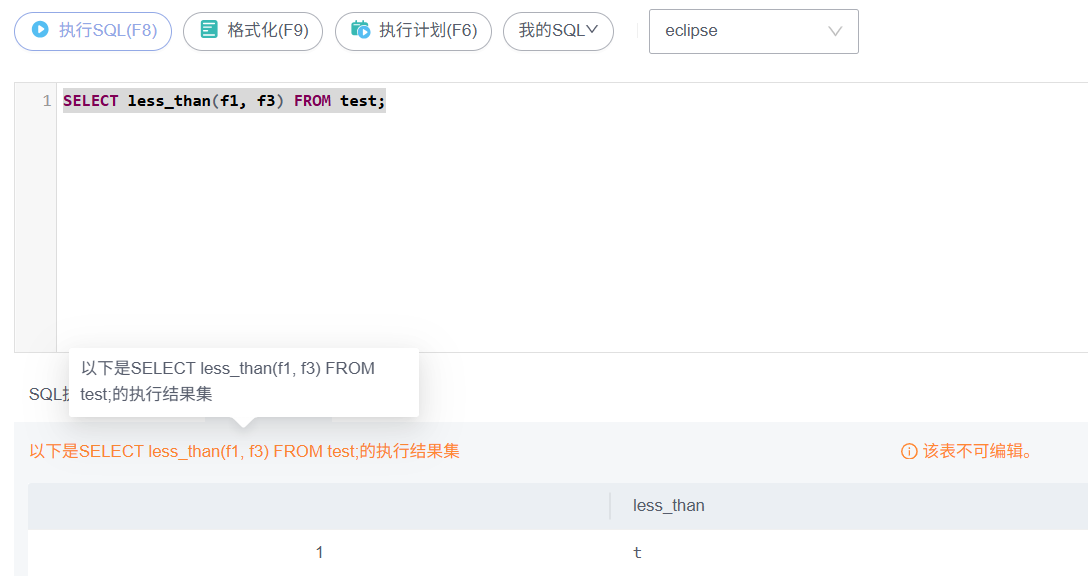
Task: Open the eclipse theme selector
Action: (x=740, y=31)
